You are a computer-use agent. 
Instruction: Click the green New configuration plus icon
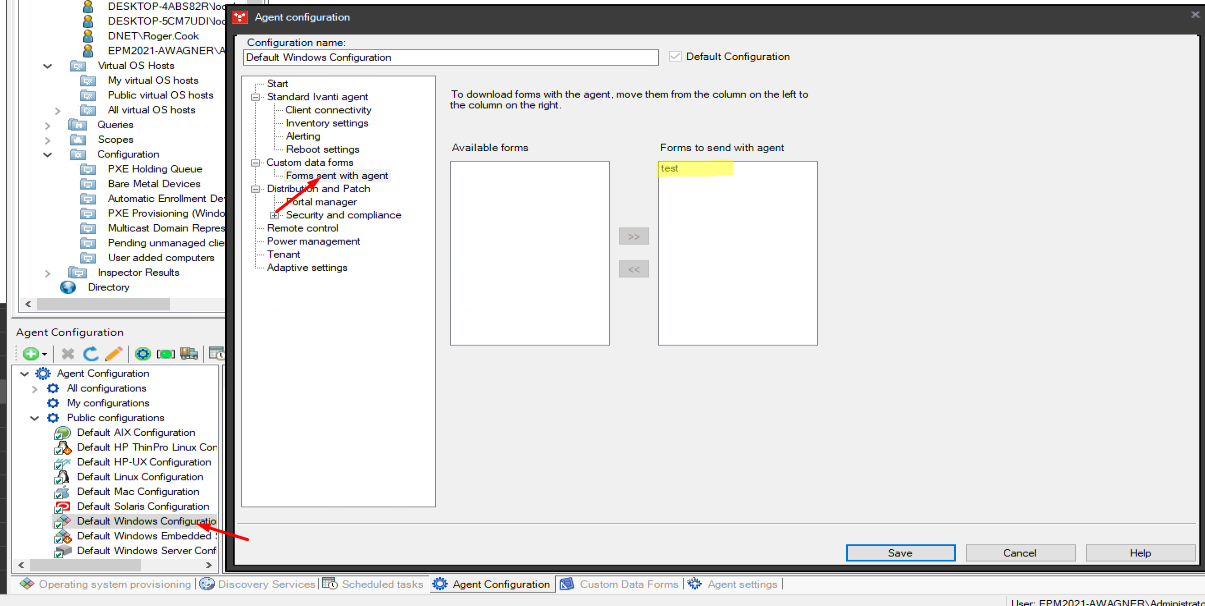point(31,354)
